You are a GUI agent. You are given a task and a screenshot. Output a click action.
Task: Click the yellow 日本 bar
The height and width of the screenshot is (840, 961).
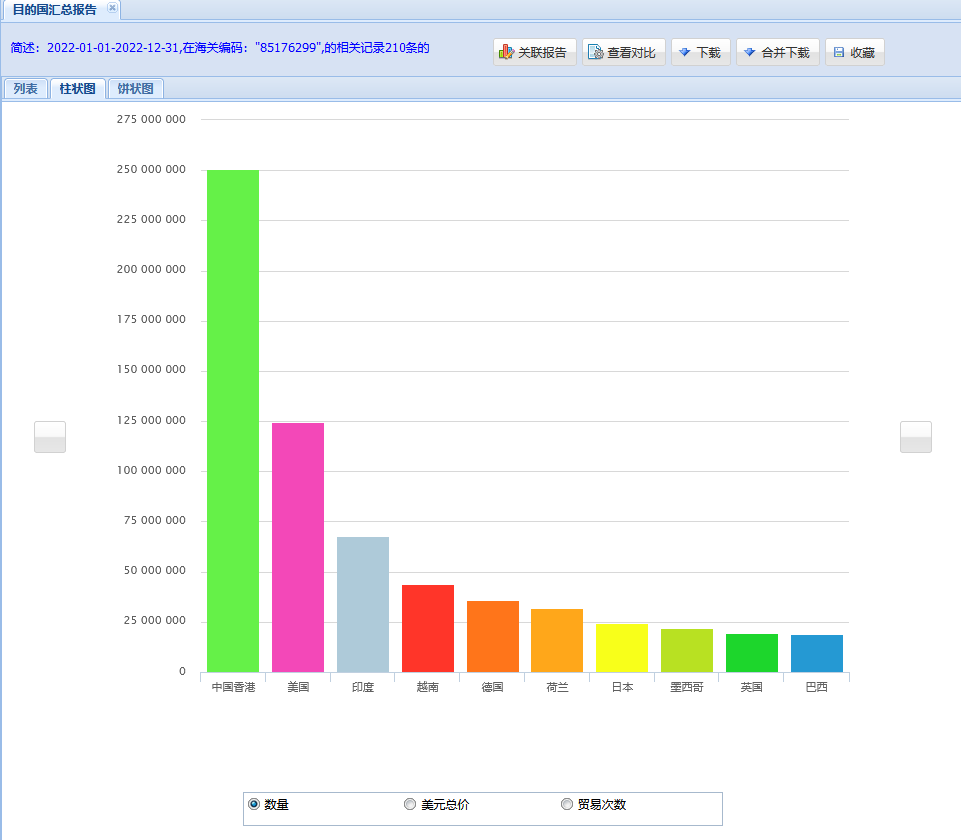(x=622, y=648)
